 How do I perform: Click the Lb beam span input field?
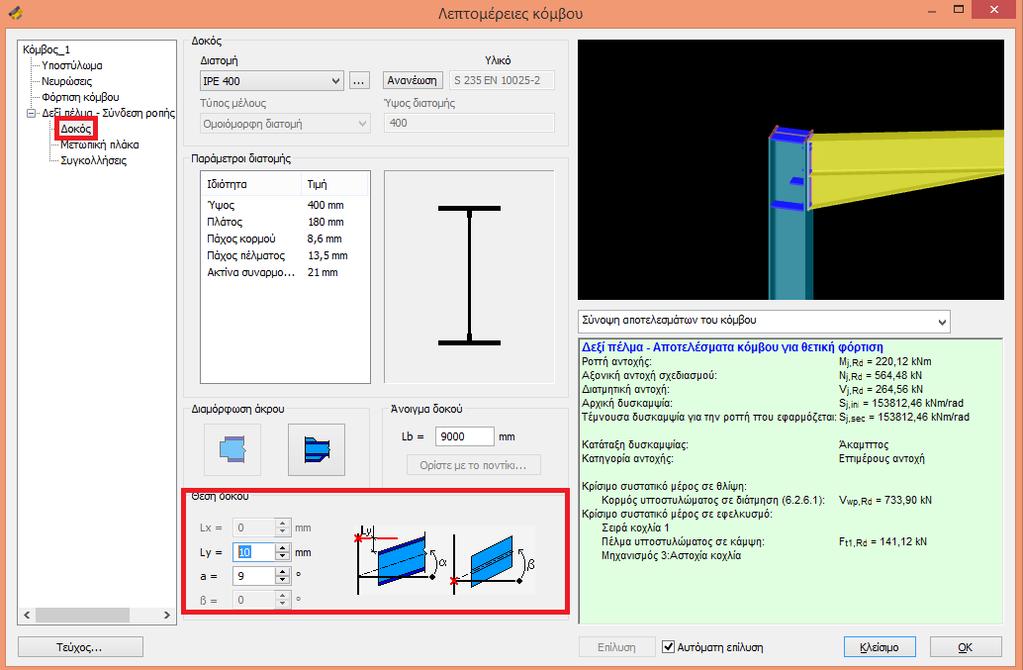[x=465, y=436]
